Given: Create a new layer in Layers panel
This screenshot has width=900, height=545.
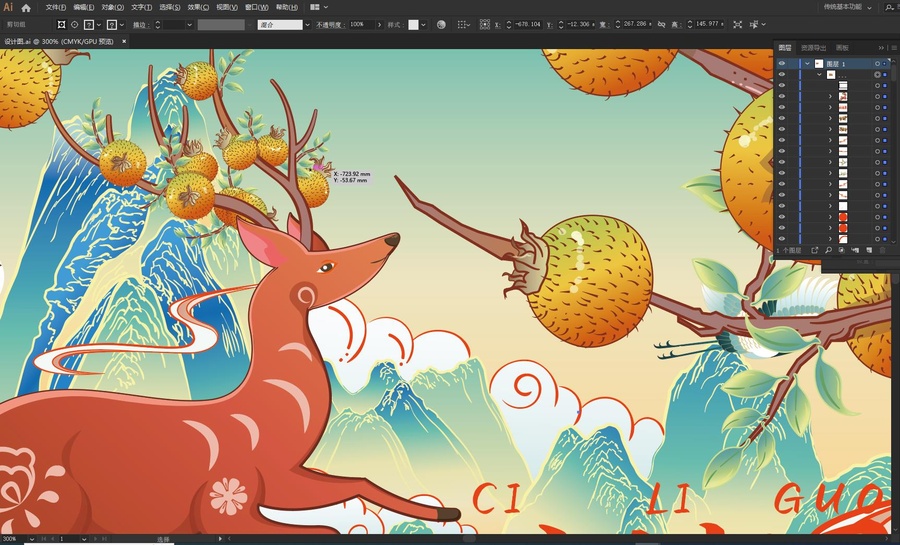Looking at the screenshot, I should 869,251.
